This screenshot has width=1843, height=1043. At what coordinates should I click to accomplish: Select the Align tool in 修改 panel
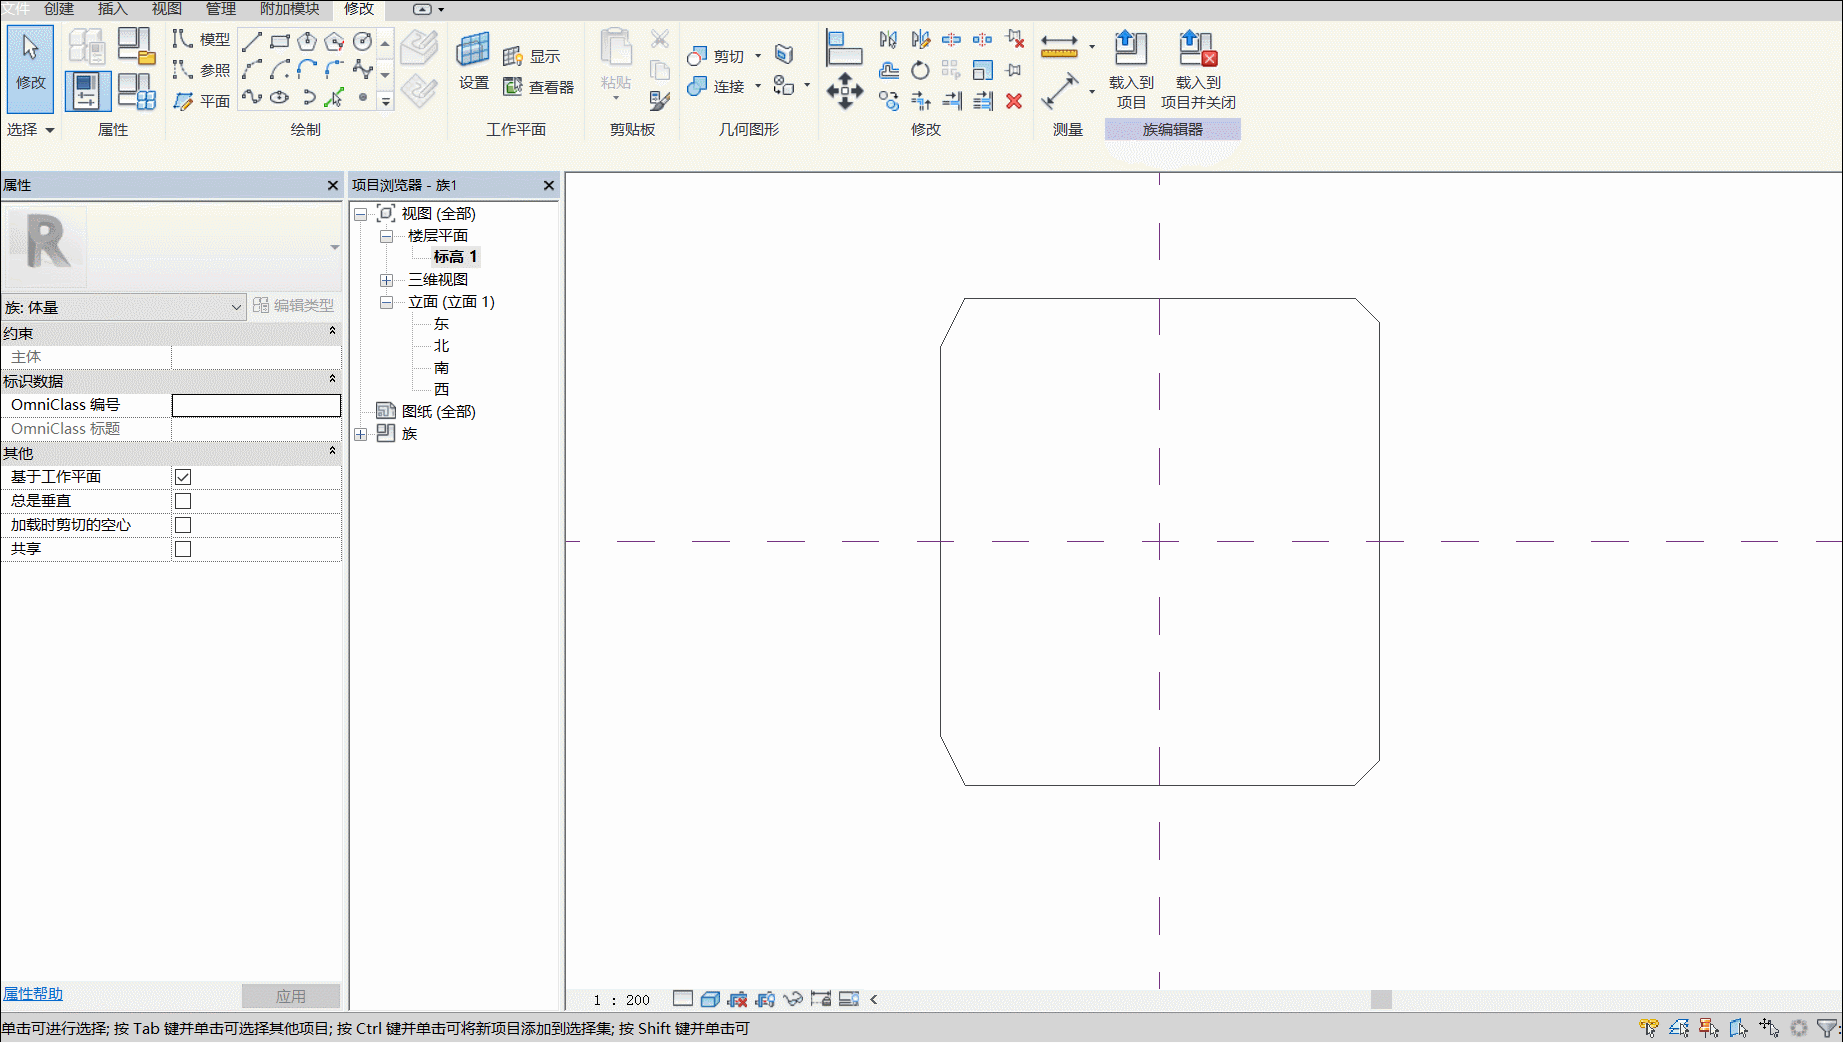pyautogui.click(x=844, y=47)
